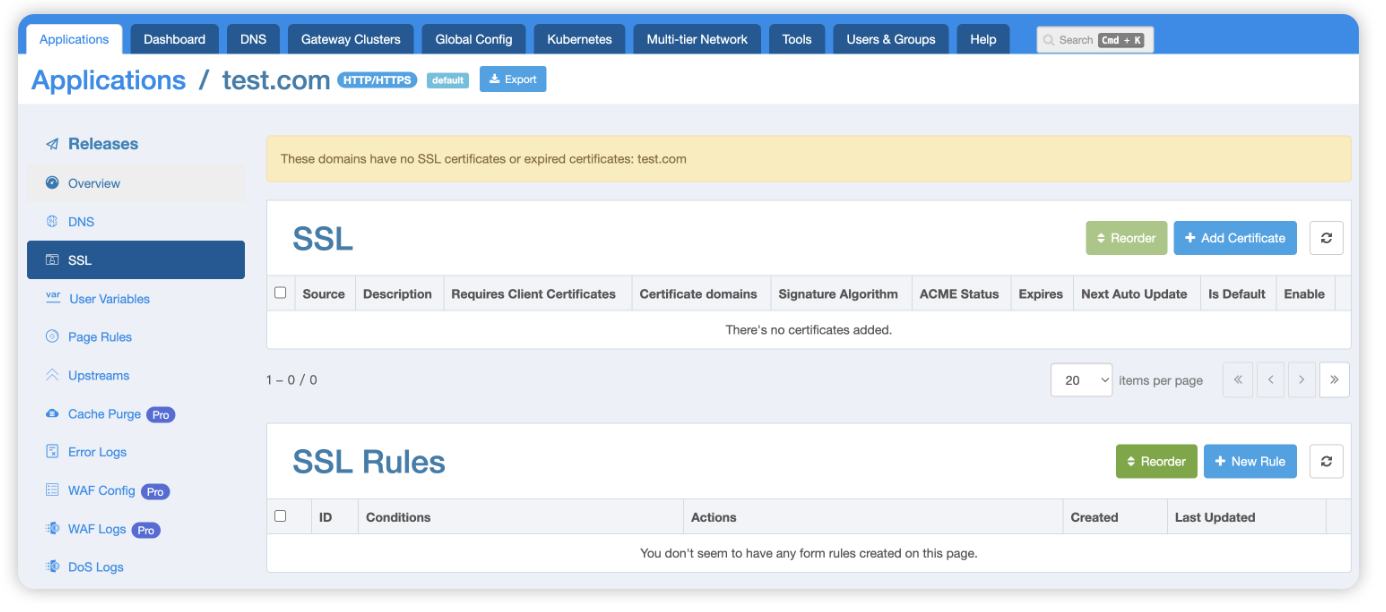
Task: Click the Search input field
Action: point(1094,40)
